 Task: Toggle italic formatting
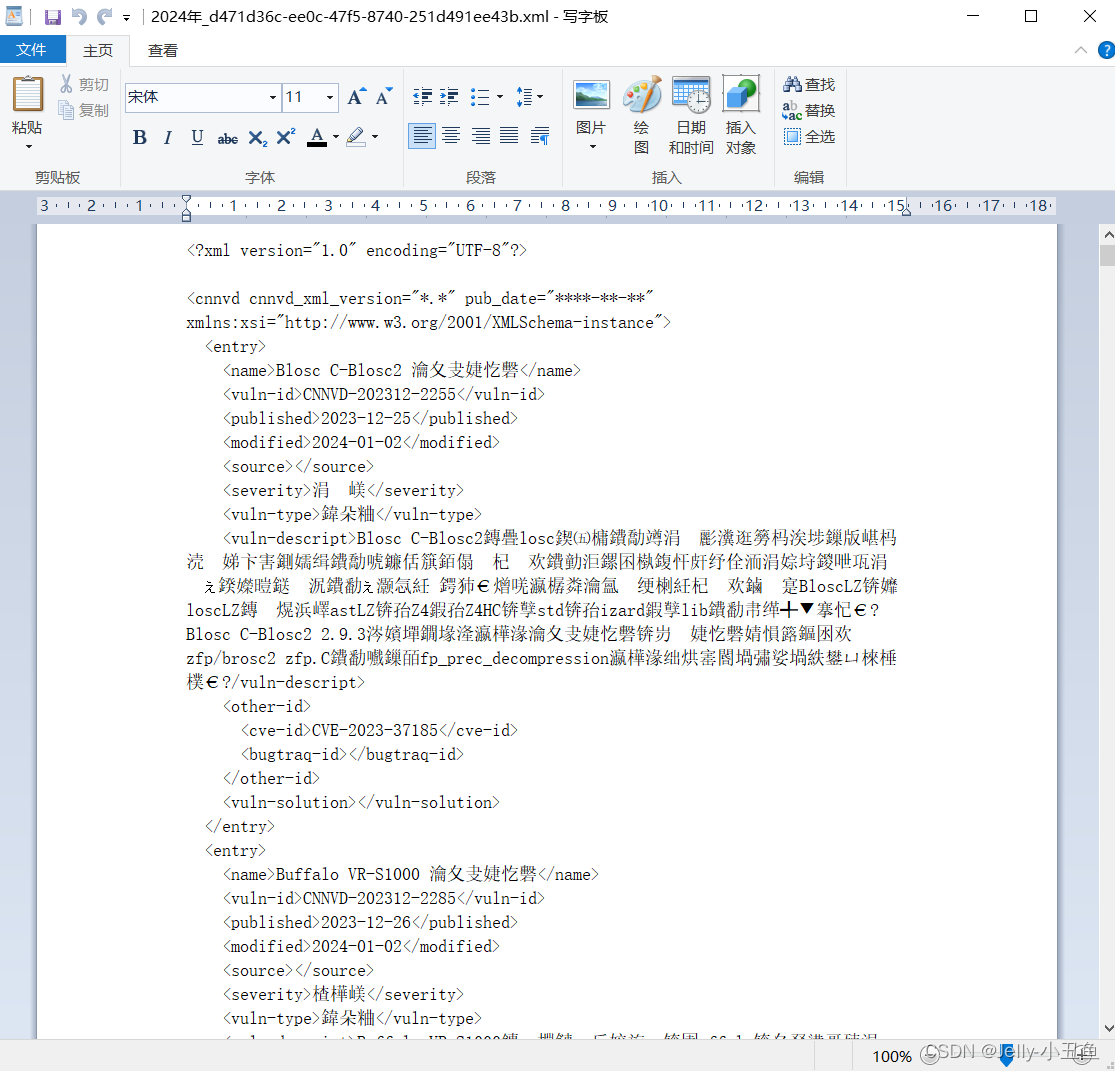pos(168,137)
